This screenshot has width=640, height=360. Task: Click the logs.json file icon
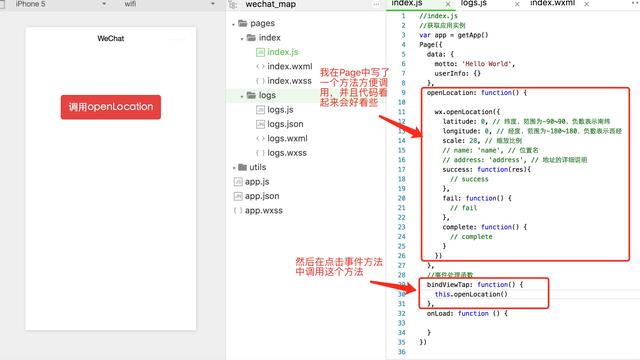(260, 124)
